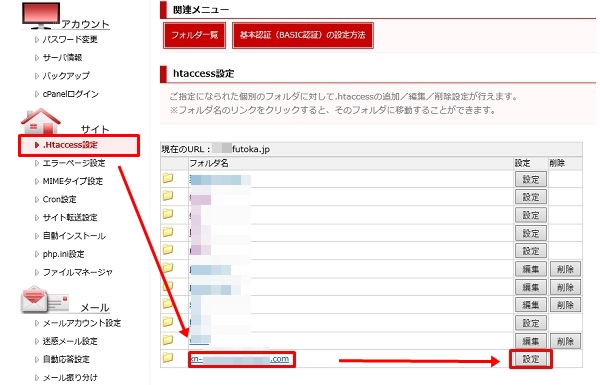Click the フォルダ名 column header
600x385 pixels.
point(209,163)
